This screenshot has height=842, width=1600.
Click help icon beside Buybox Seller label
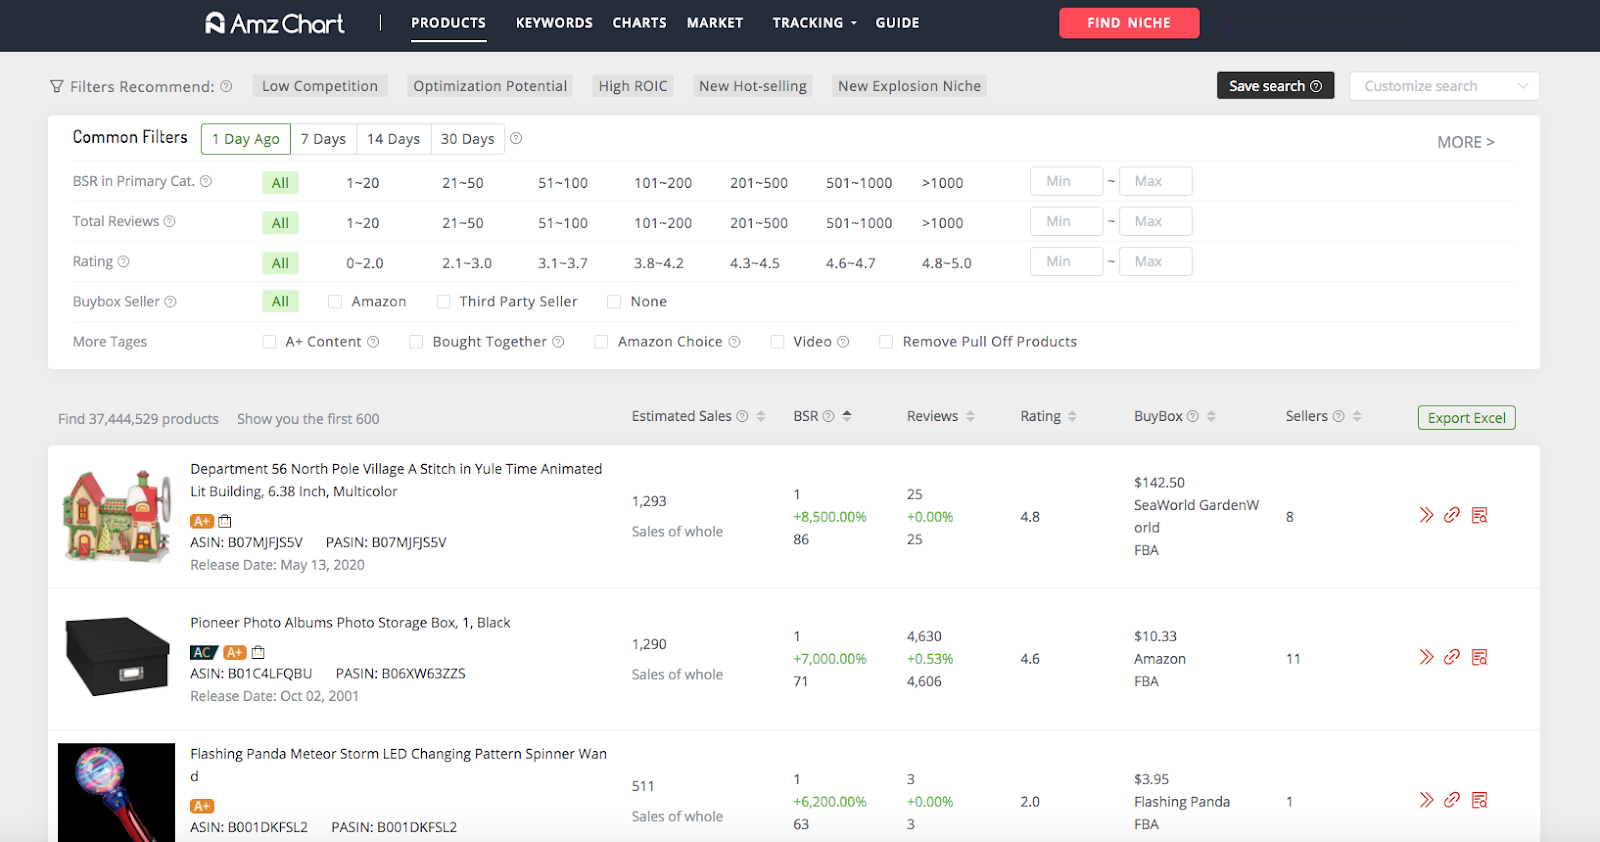170,301
